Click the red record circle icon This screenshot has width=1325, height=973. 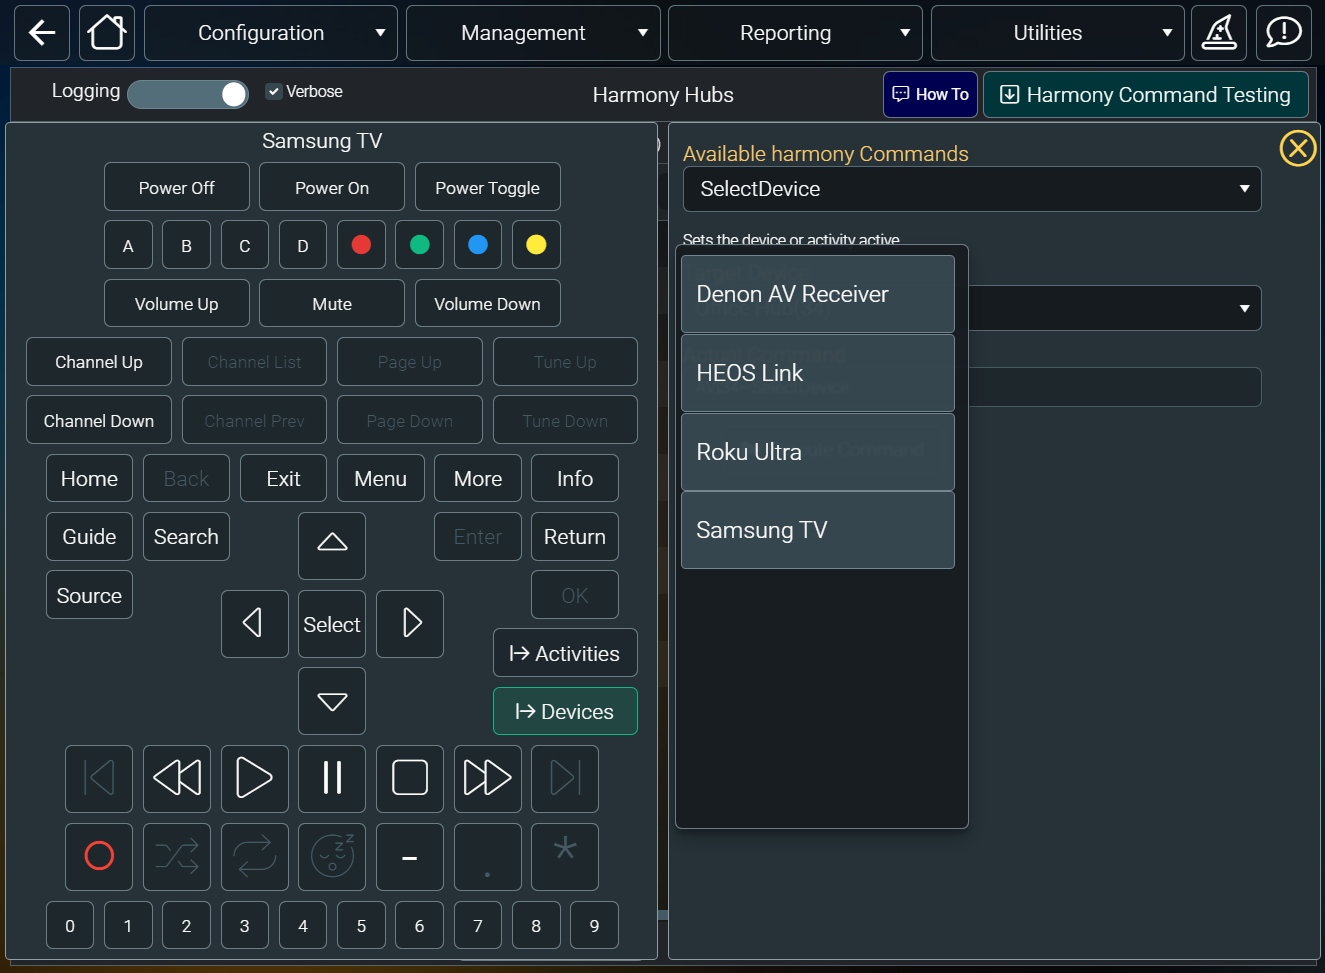pos(99,857)
